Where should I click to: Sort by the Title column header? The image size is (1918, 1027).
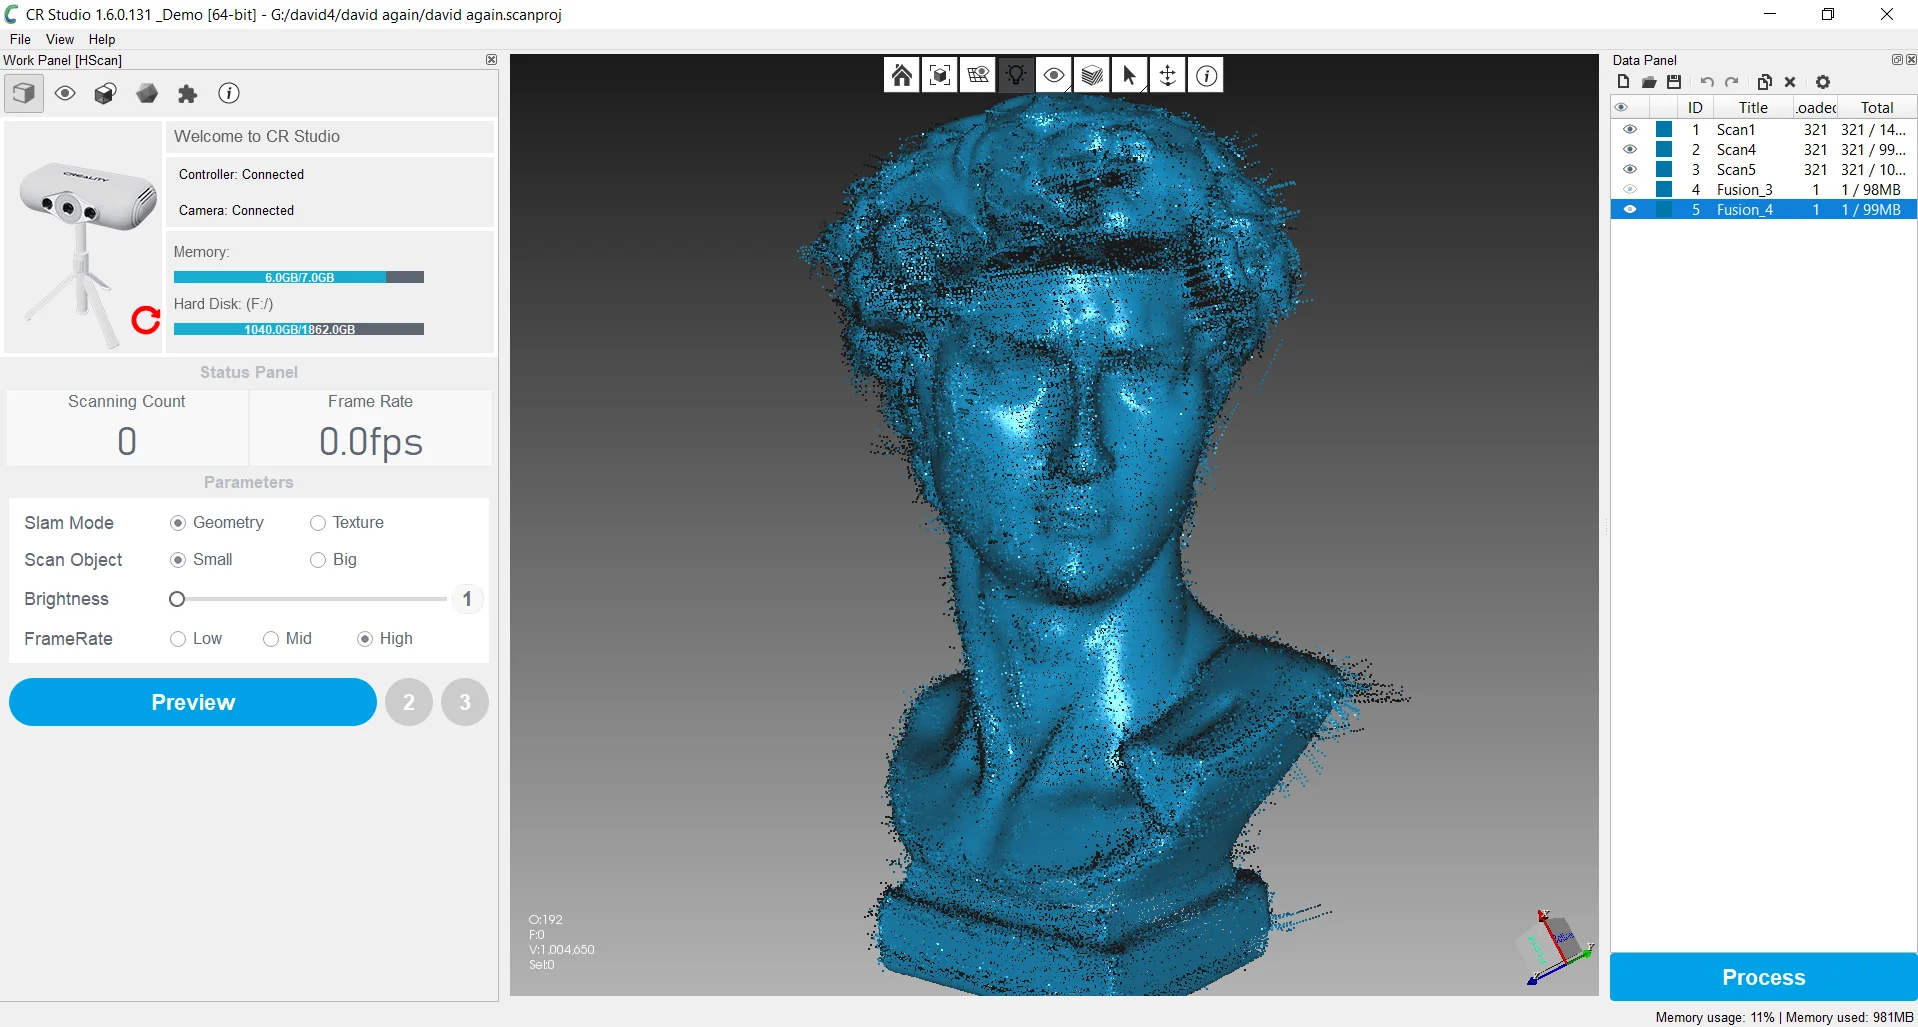tap(1753, 108)
